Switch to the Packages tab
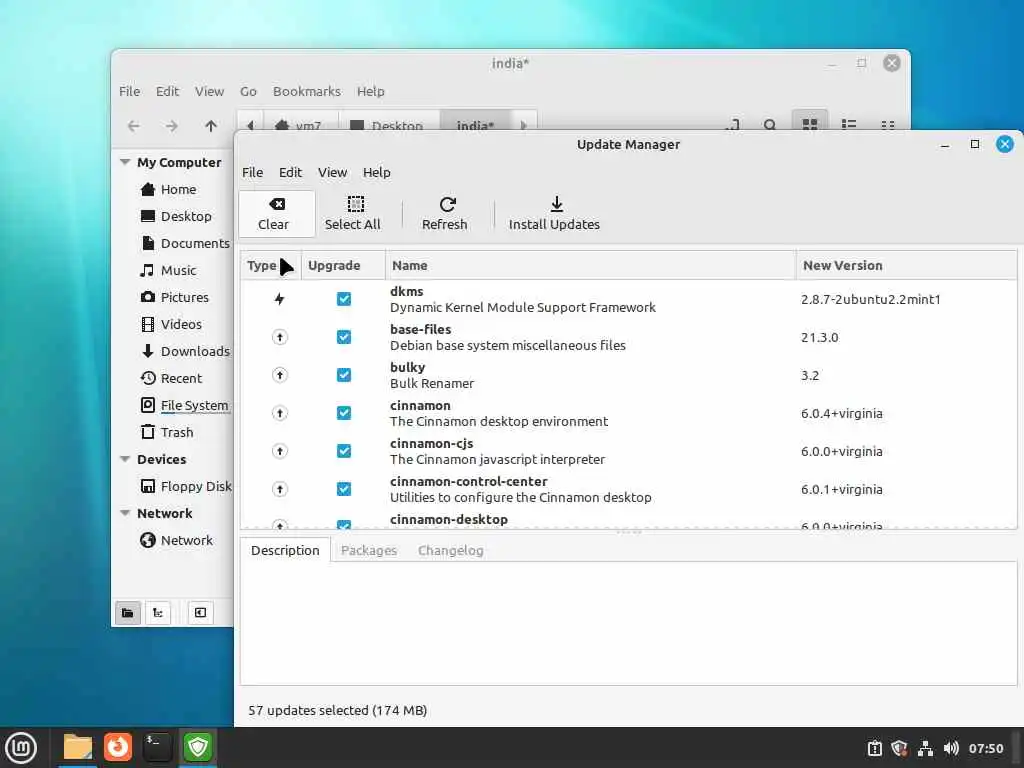 [369, 551]
